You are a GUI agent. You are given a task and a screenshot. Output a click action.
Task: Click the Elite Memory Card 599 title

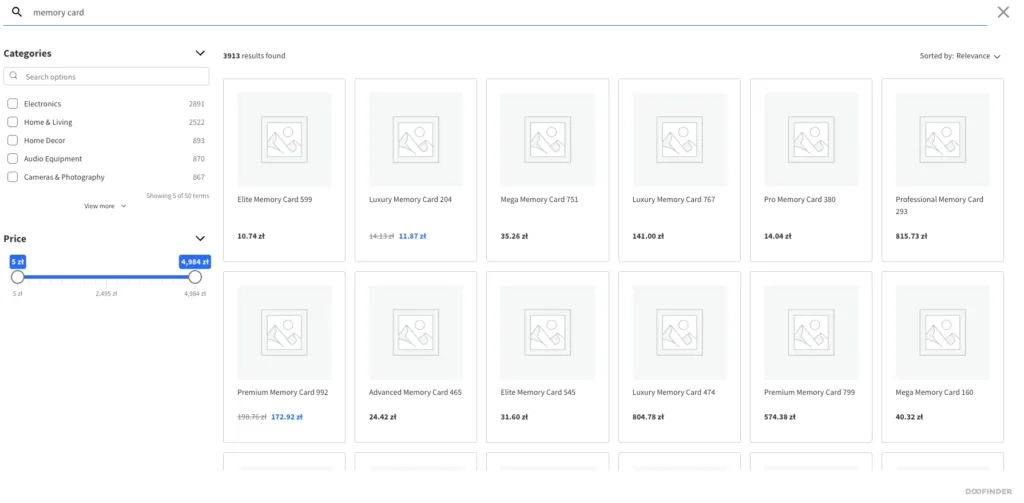[x=275, y=199]
